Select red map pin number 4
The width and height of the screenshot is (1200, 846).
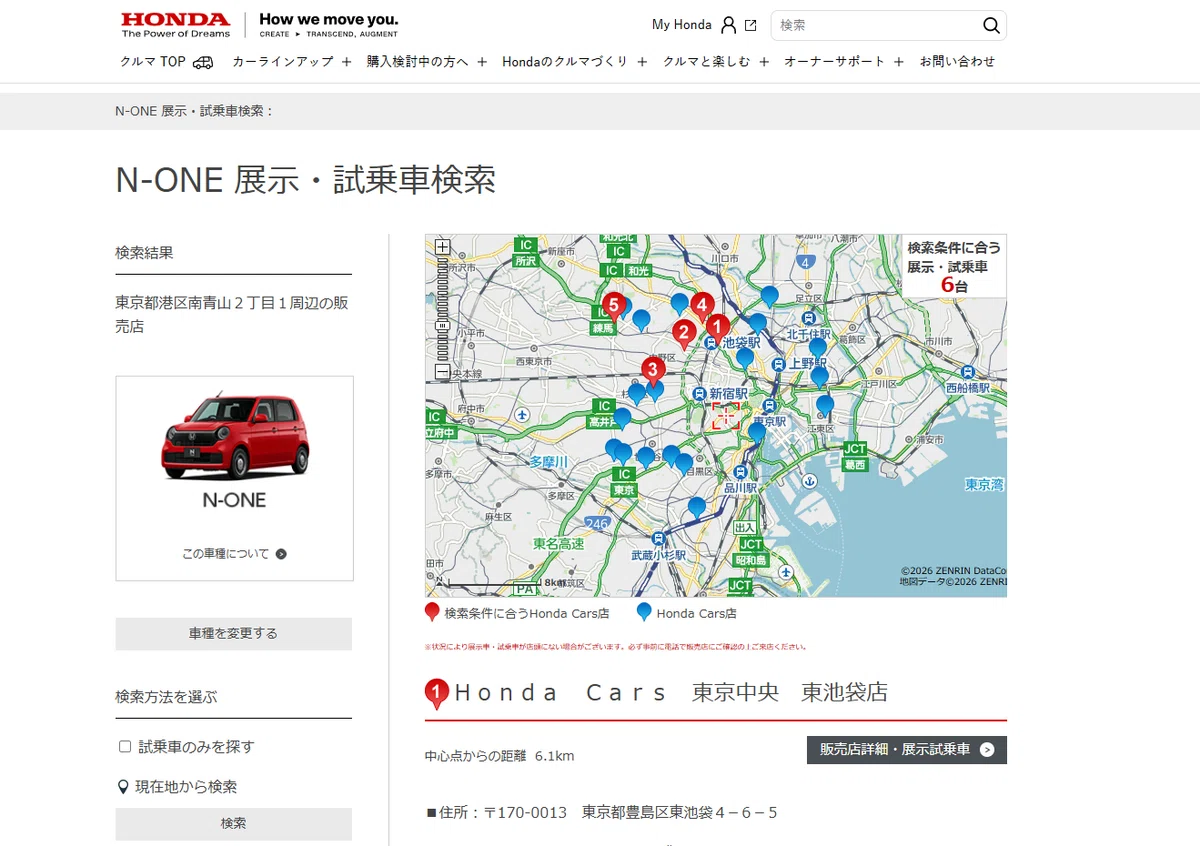[702, 306]
